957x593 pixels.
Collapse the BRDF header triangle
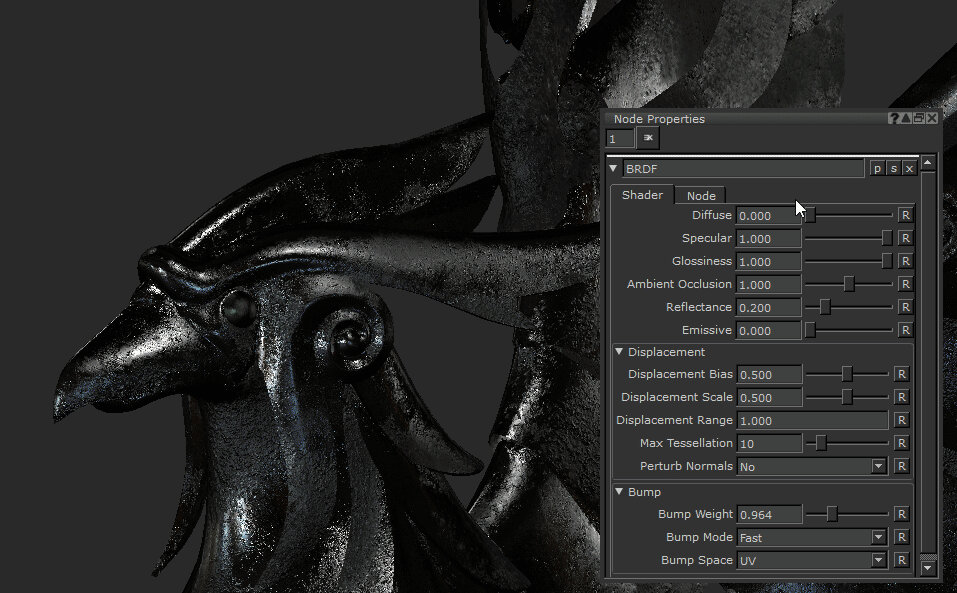[613, 168]
